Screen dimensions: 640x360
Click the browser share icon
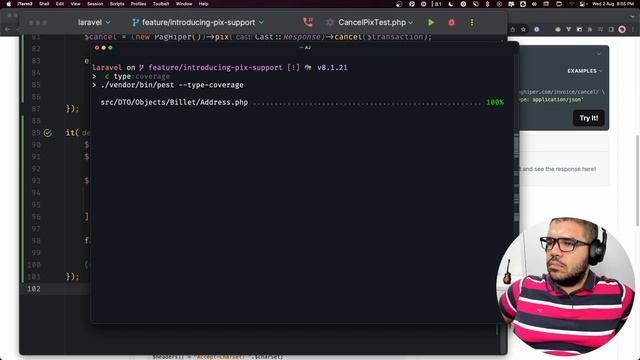coord(513,29)
